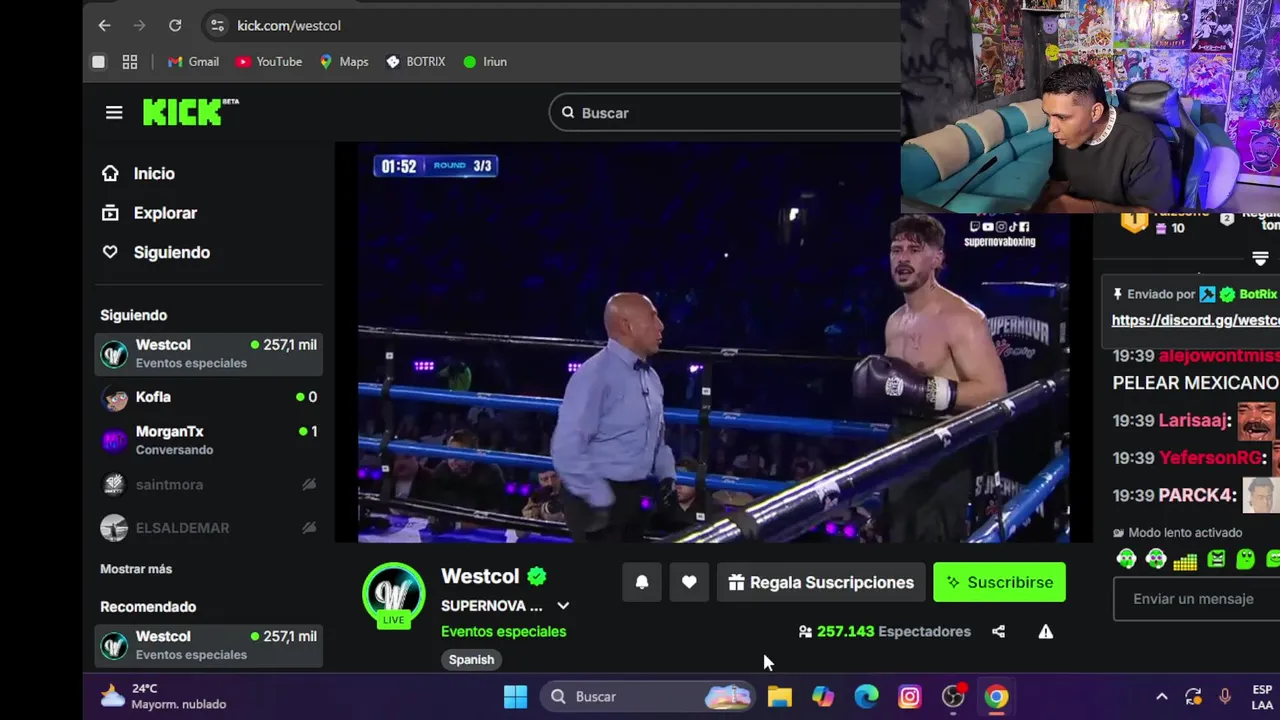Screen dimensions: 1280x720
Task: Click Regala Suscripciones button
Action: pyautogui.click(x=821, y=582)
